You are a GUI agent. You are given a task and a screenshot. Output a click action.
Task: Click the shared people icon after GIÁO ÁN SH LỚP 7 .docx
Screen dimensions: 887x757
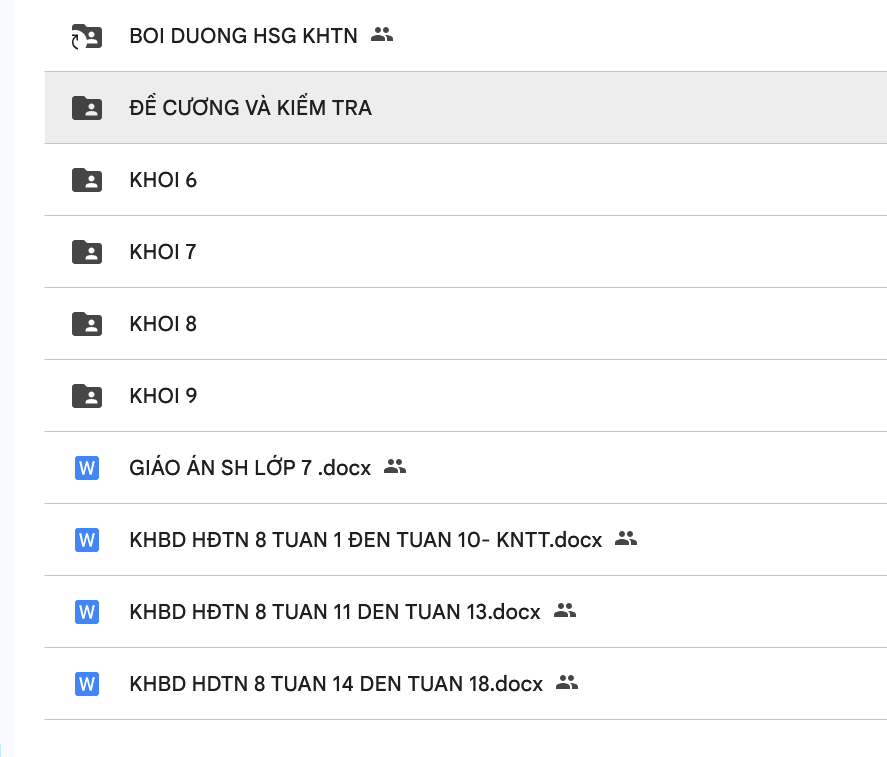tap(395, 466)
